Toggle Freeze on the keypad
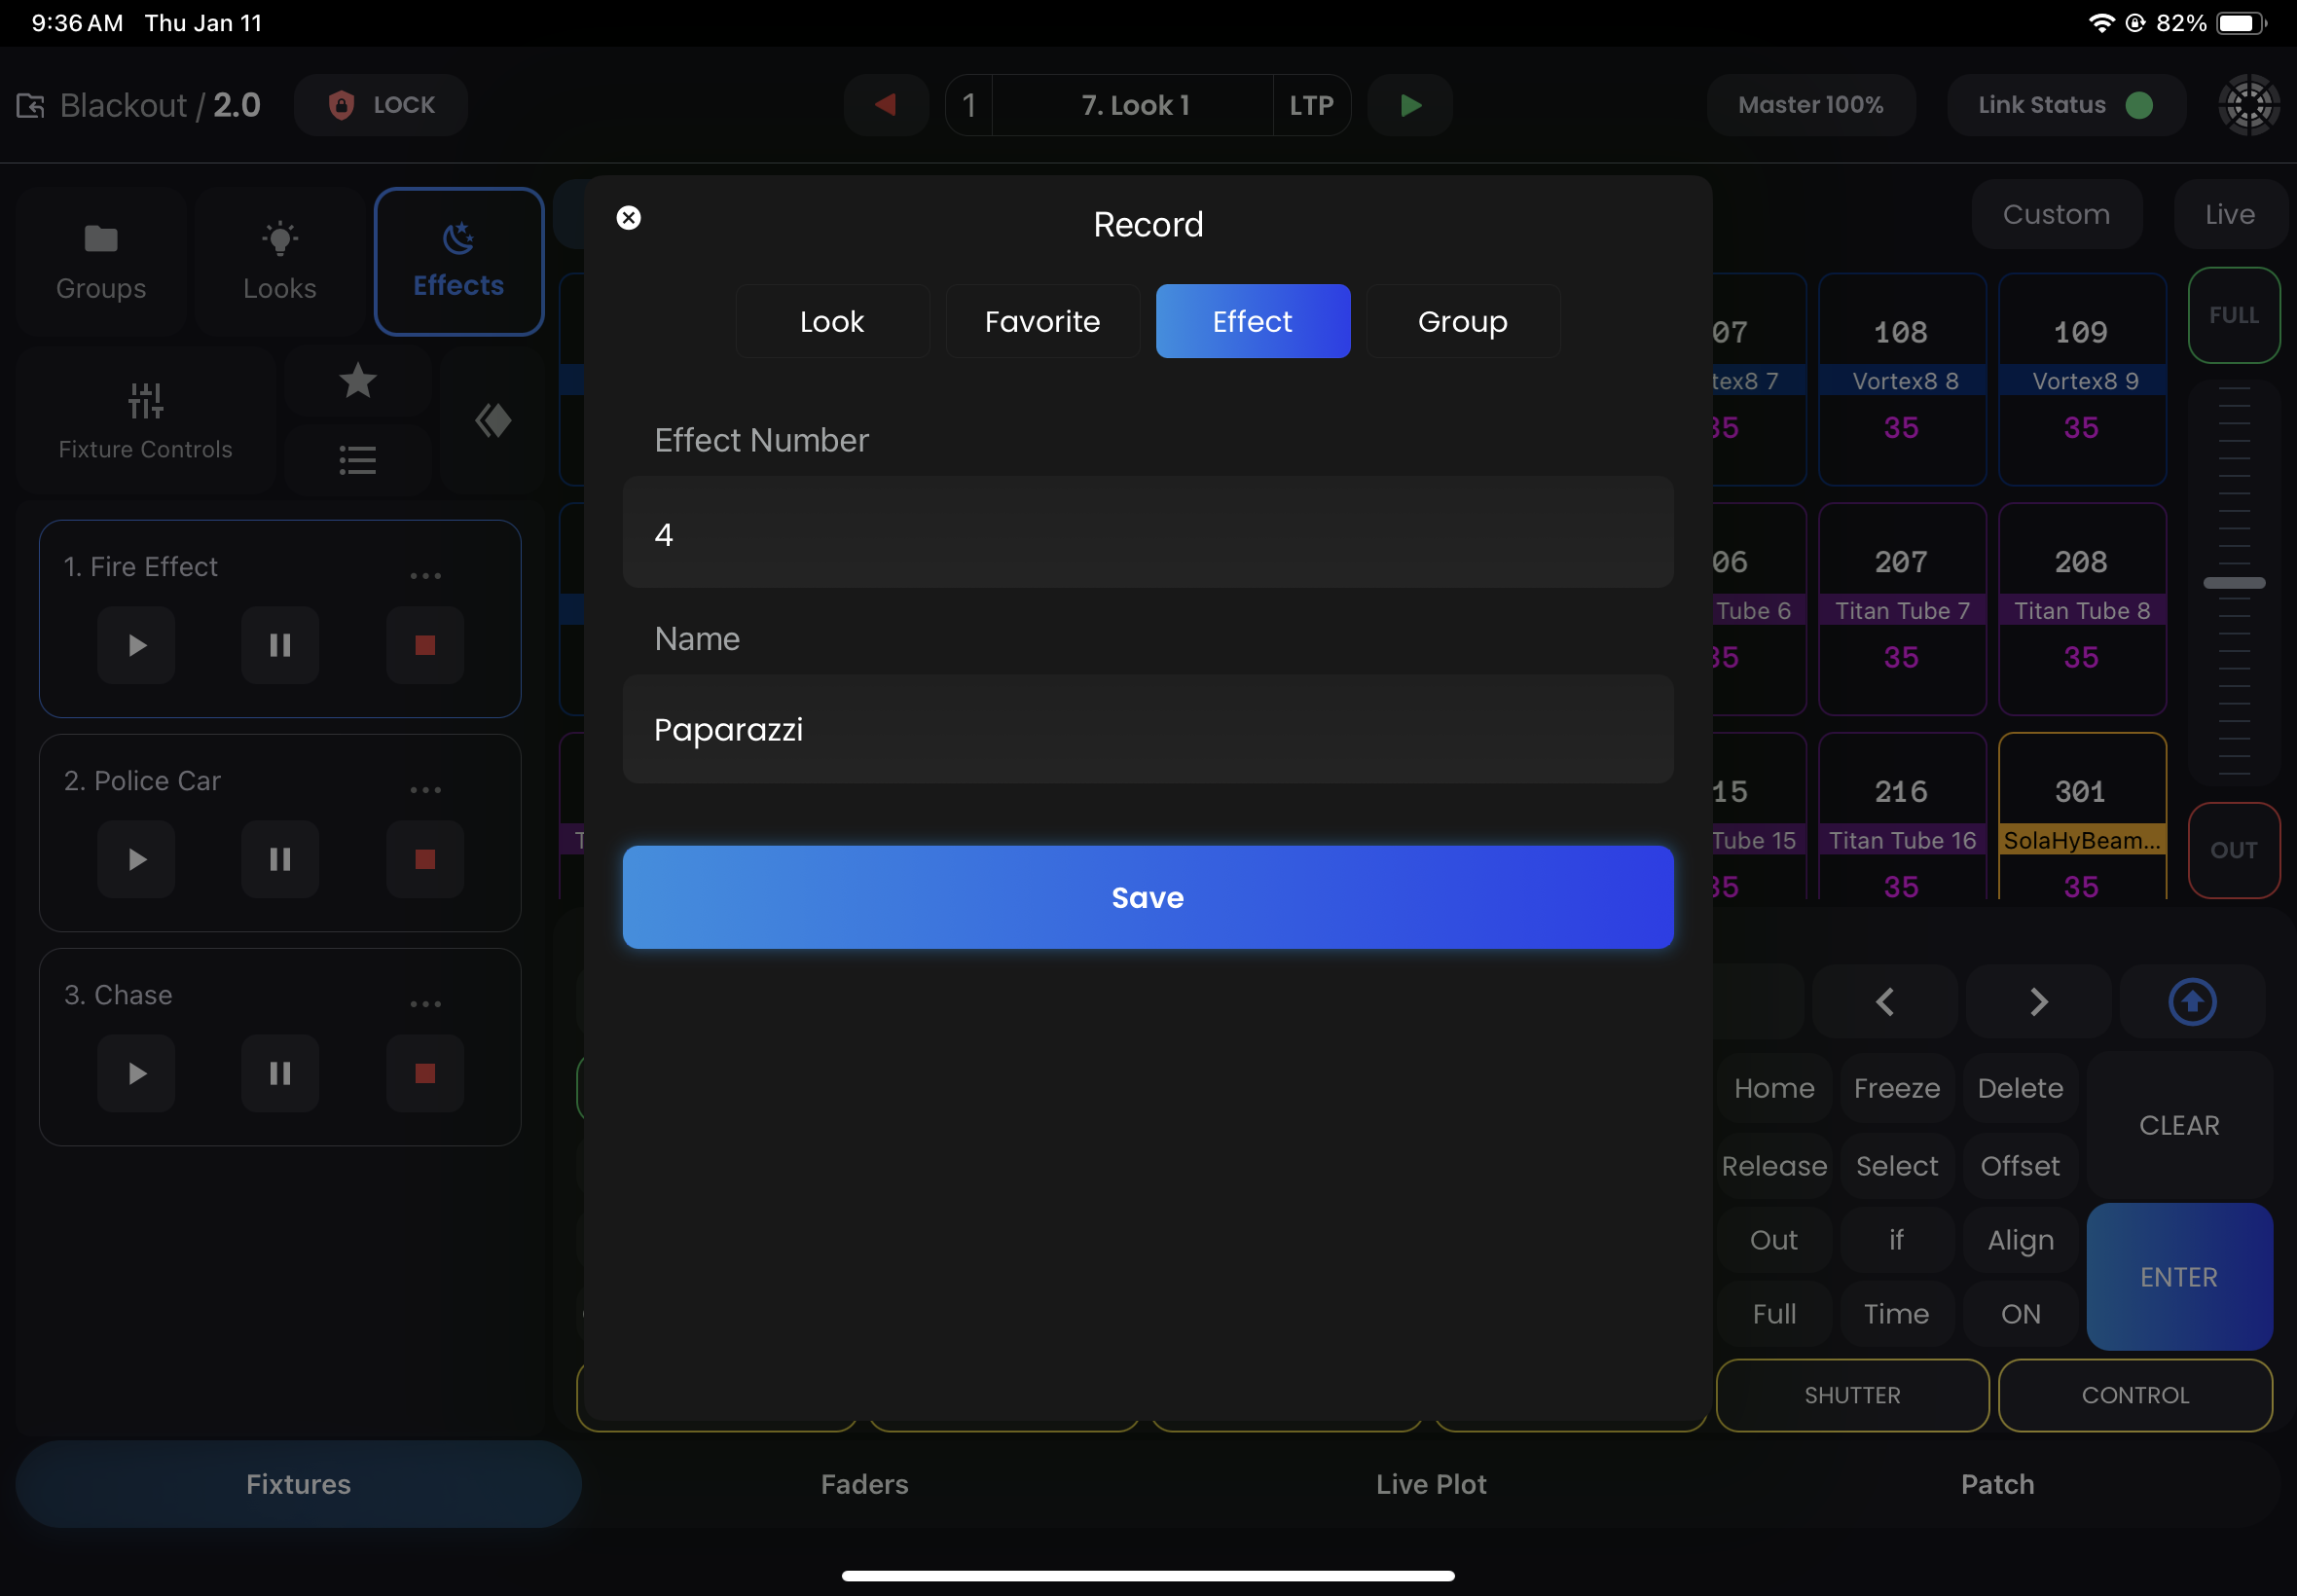The image size is (2297, 1596). 1895,1088
